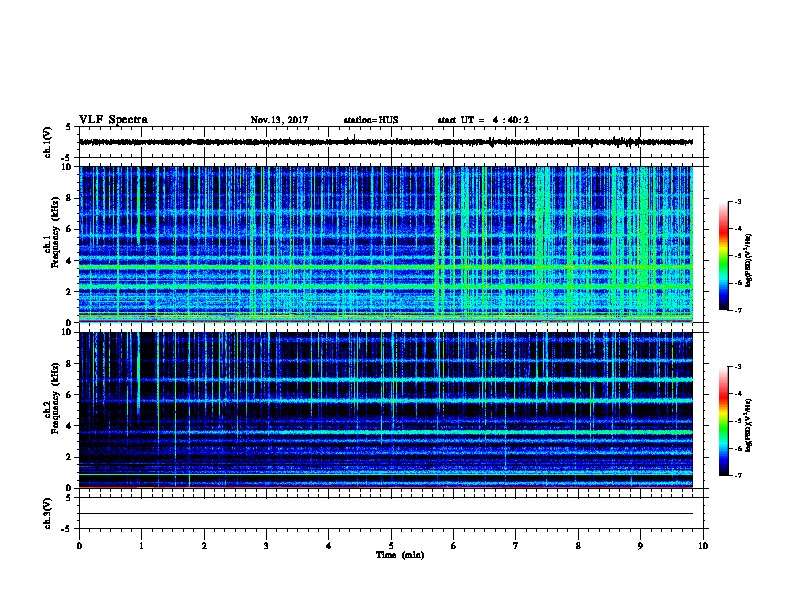Click time axis tick label "1"
Image resolution: width=792 pixels, height=612 pixels.
(141, 545)
